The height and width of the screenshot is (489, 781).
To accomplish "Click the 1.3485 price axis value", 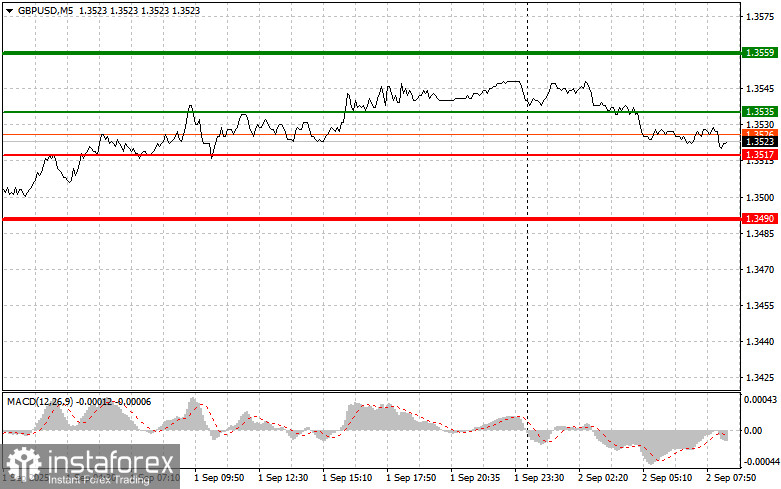I will coord(760,234).
